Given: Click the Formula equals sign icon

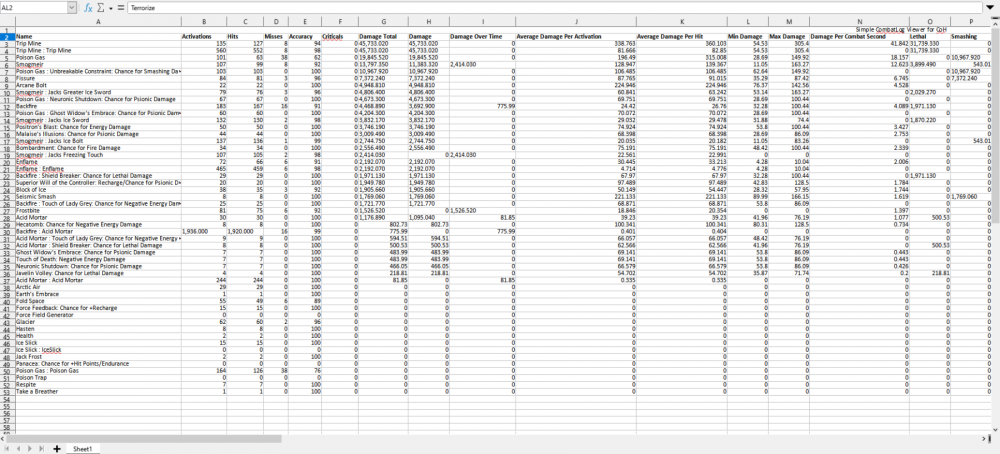Looking at the screenshot, I should 121,7.
